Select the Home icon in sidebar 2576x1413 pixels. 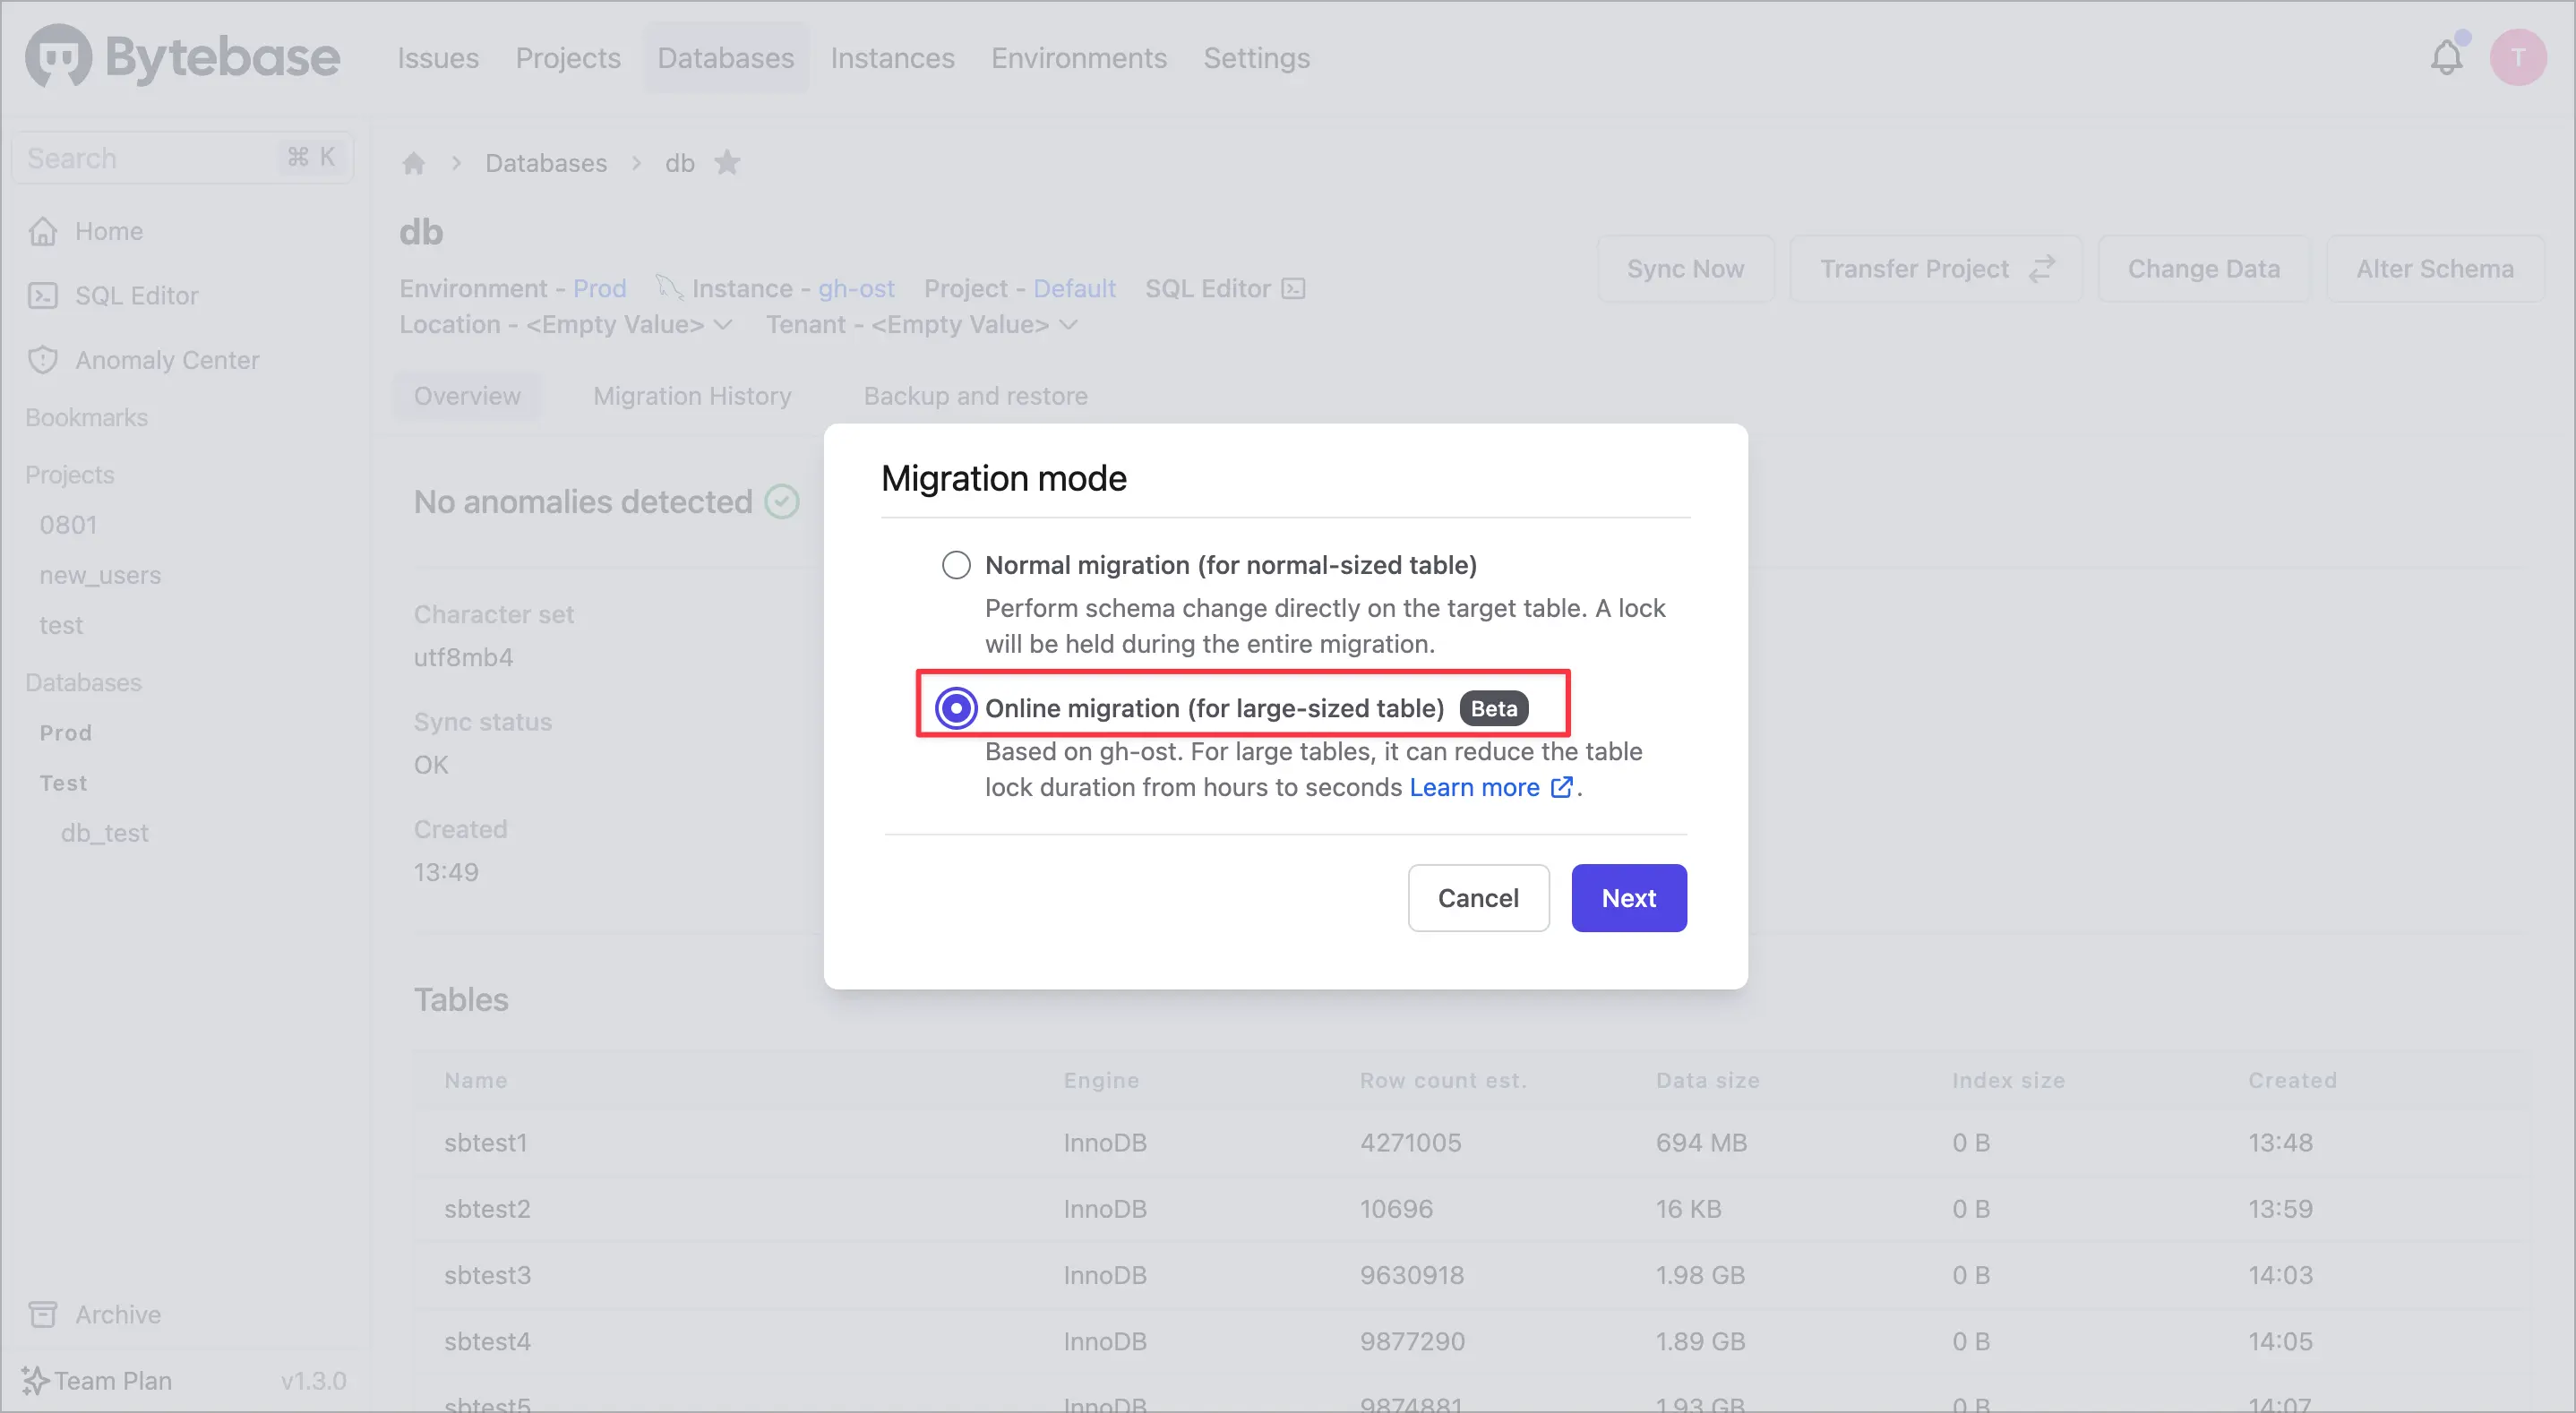(44, 231)
